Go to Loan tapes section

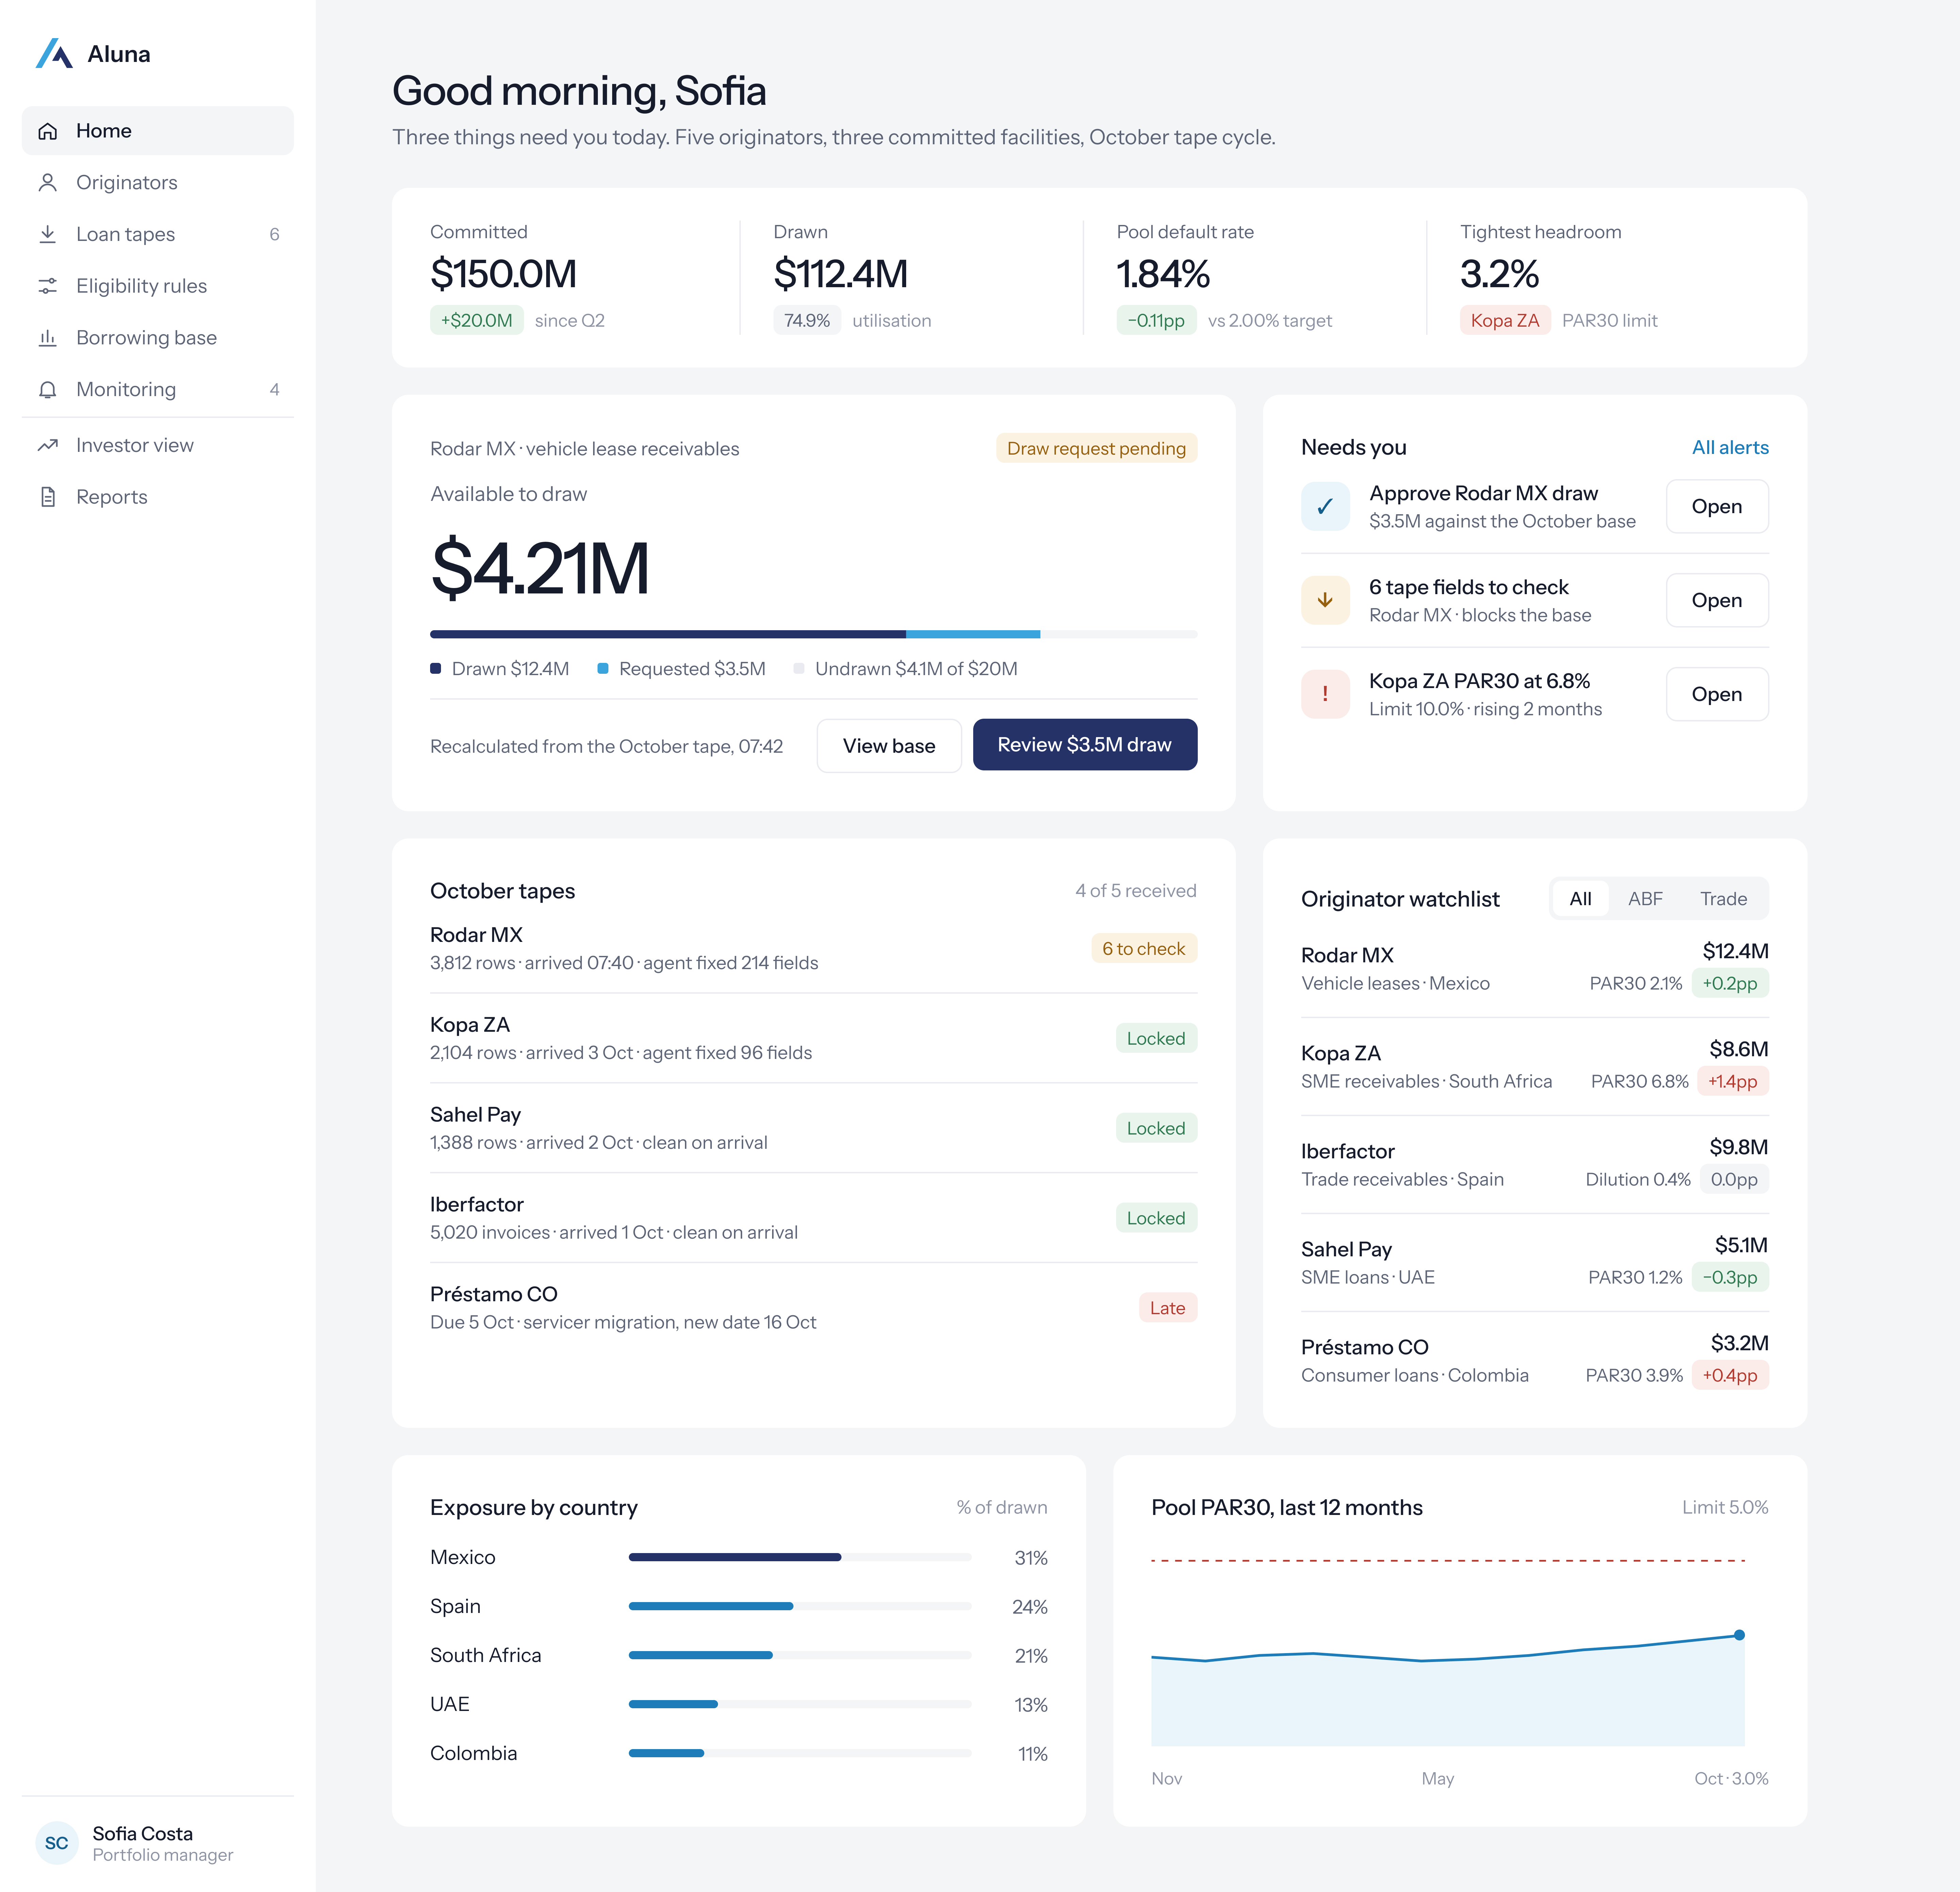click(158, 234)
